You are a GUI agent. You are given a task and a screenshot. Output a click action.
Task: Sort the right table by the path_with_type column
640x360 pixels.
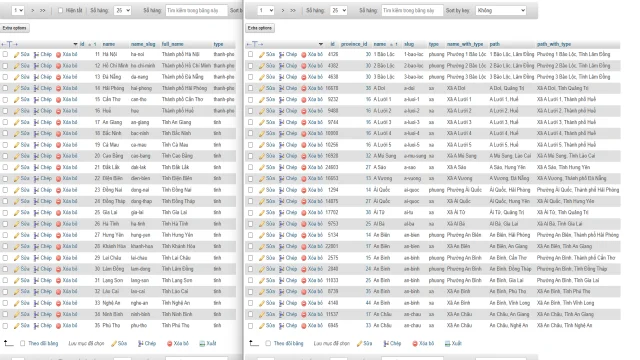coord(554,44)
